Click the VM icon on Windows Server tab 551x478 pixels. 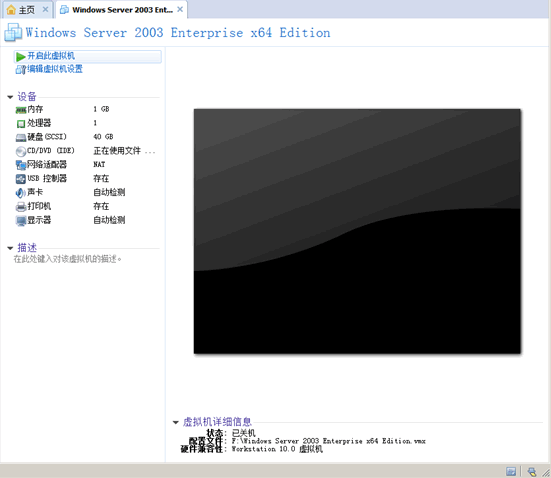click(x=64, y=10)
